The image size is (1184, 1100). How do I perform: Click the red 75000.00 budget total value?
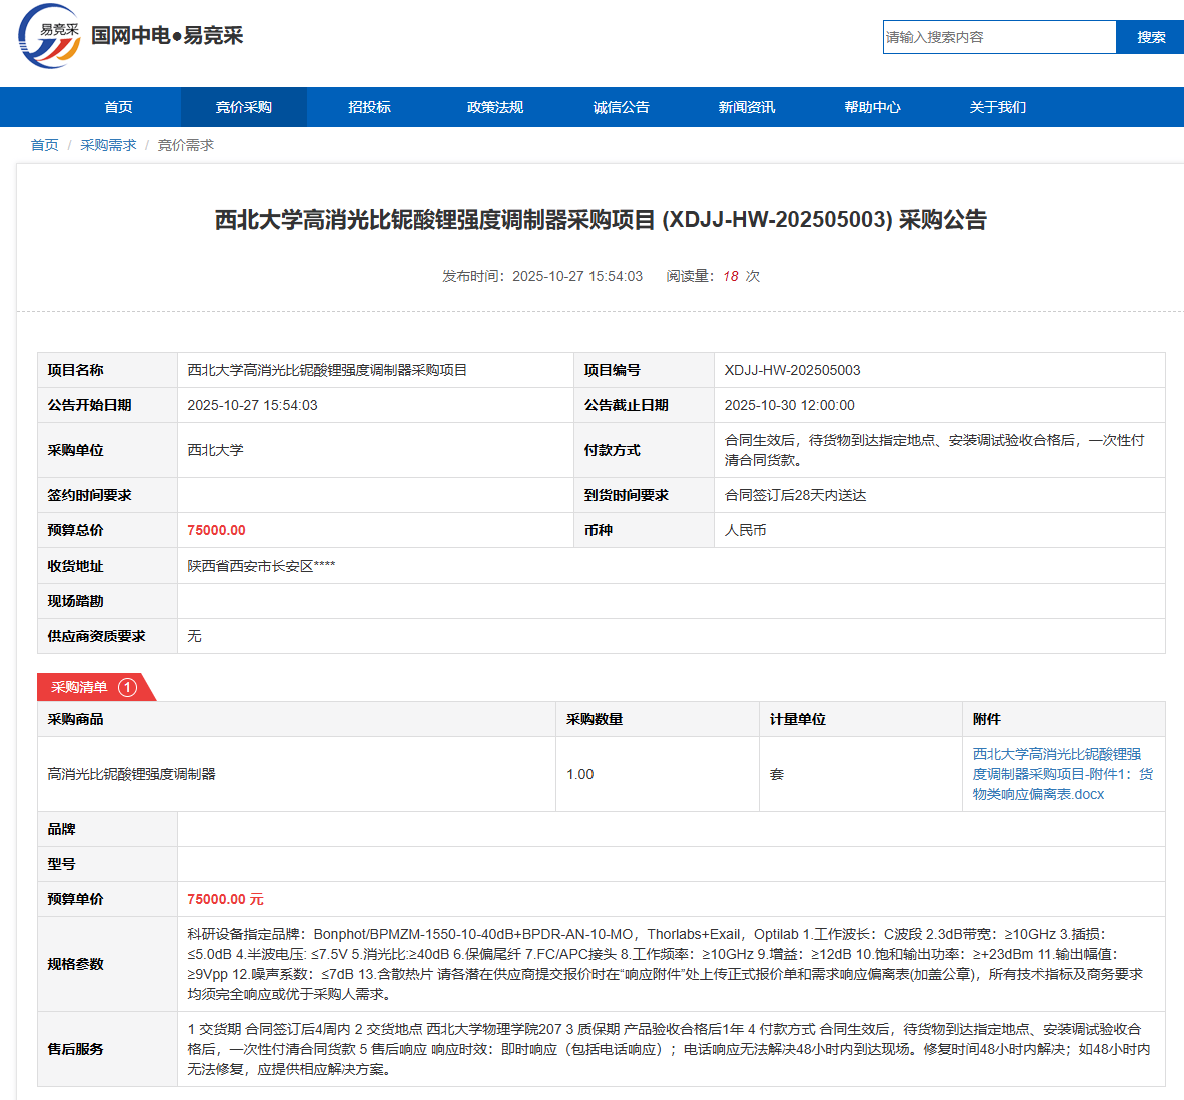tap(216, 530)
